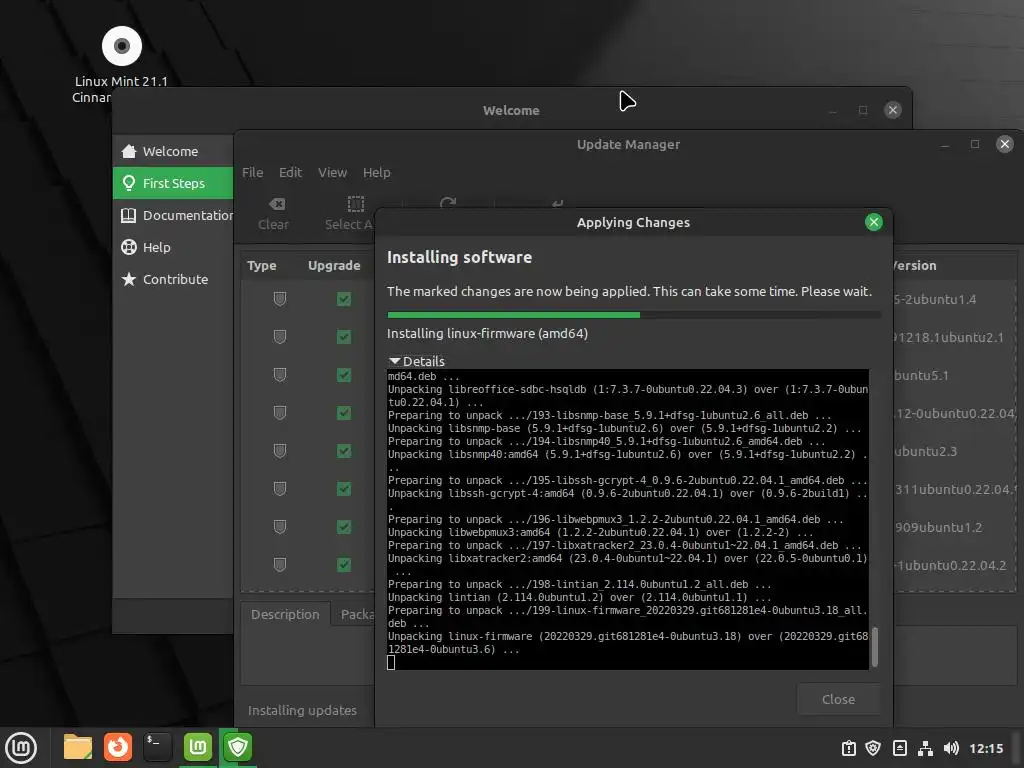Sort updates by the Type column header
This screenshot has height=768, width=1024.
(x=262, y=266)
